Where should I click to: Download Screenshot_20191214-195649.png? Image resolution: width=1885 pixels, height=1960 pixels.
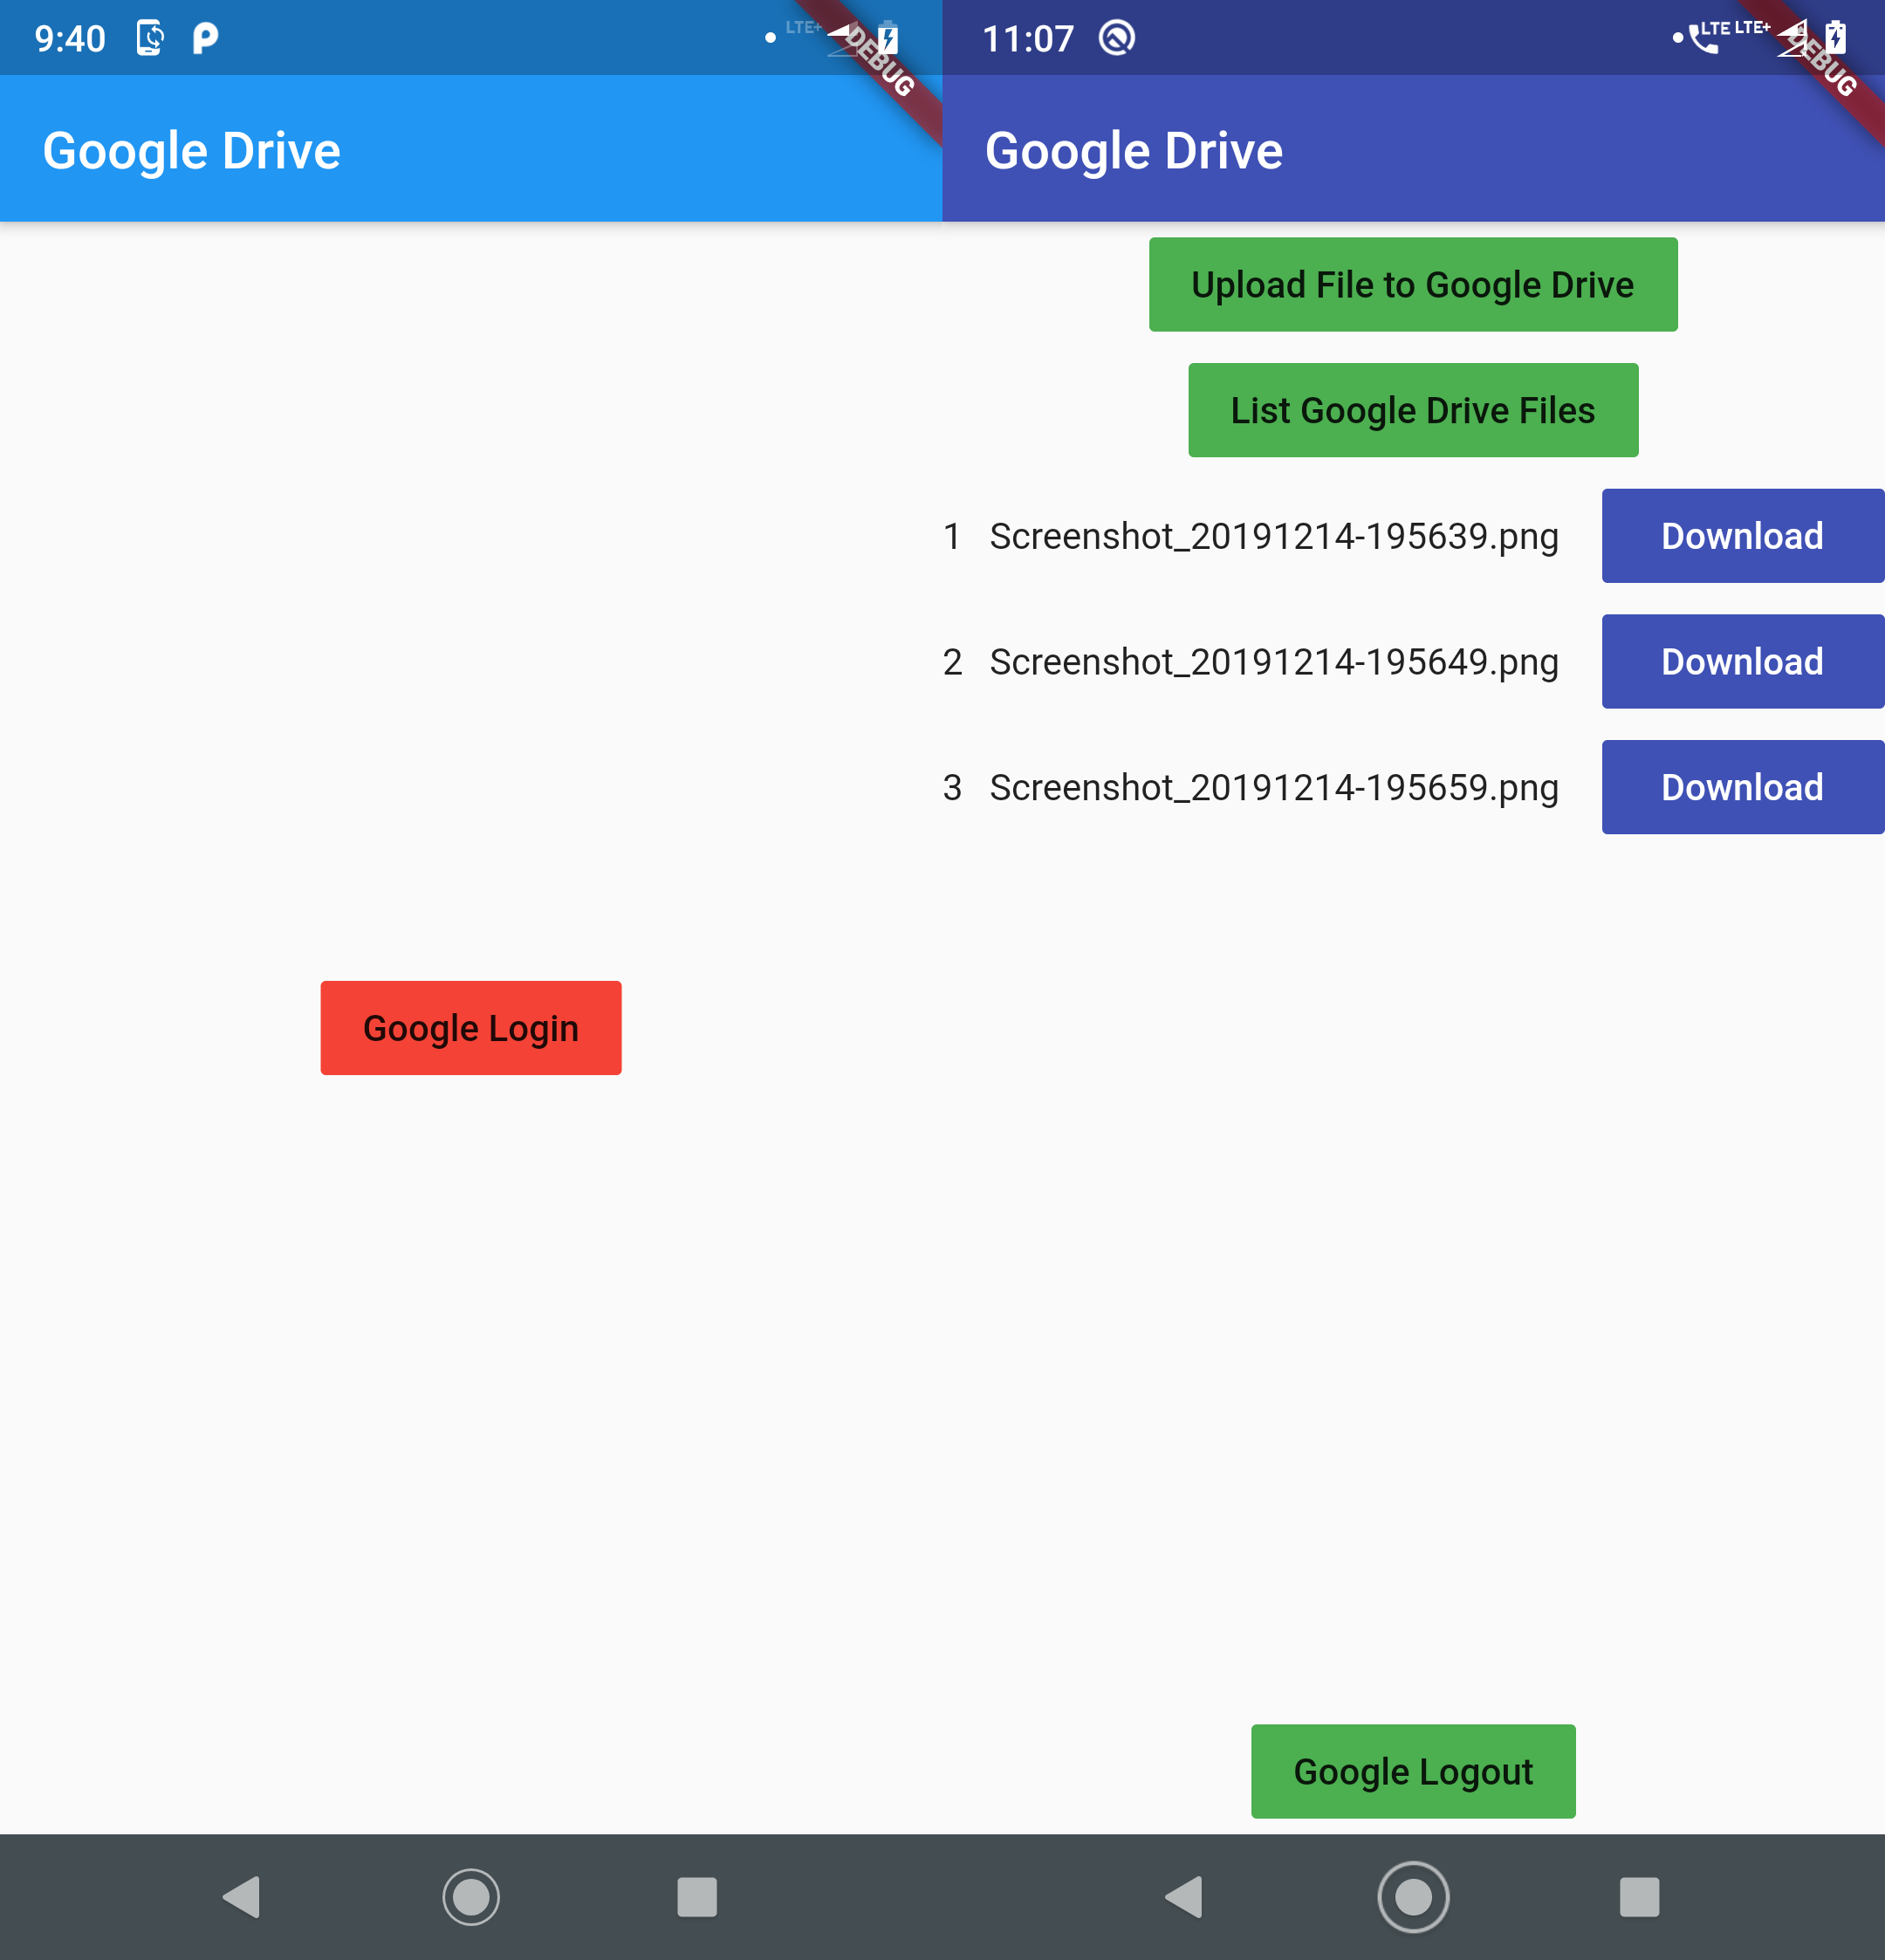click(1741, 662)
